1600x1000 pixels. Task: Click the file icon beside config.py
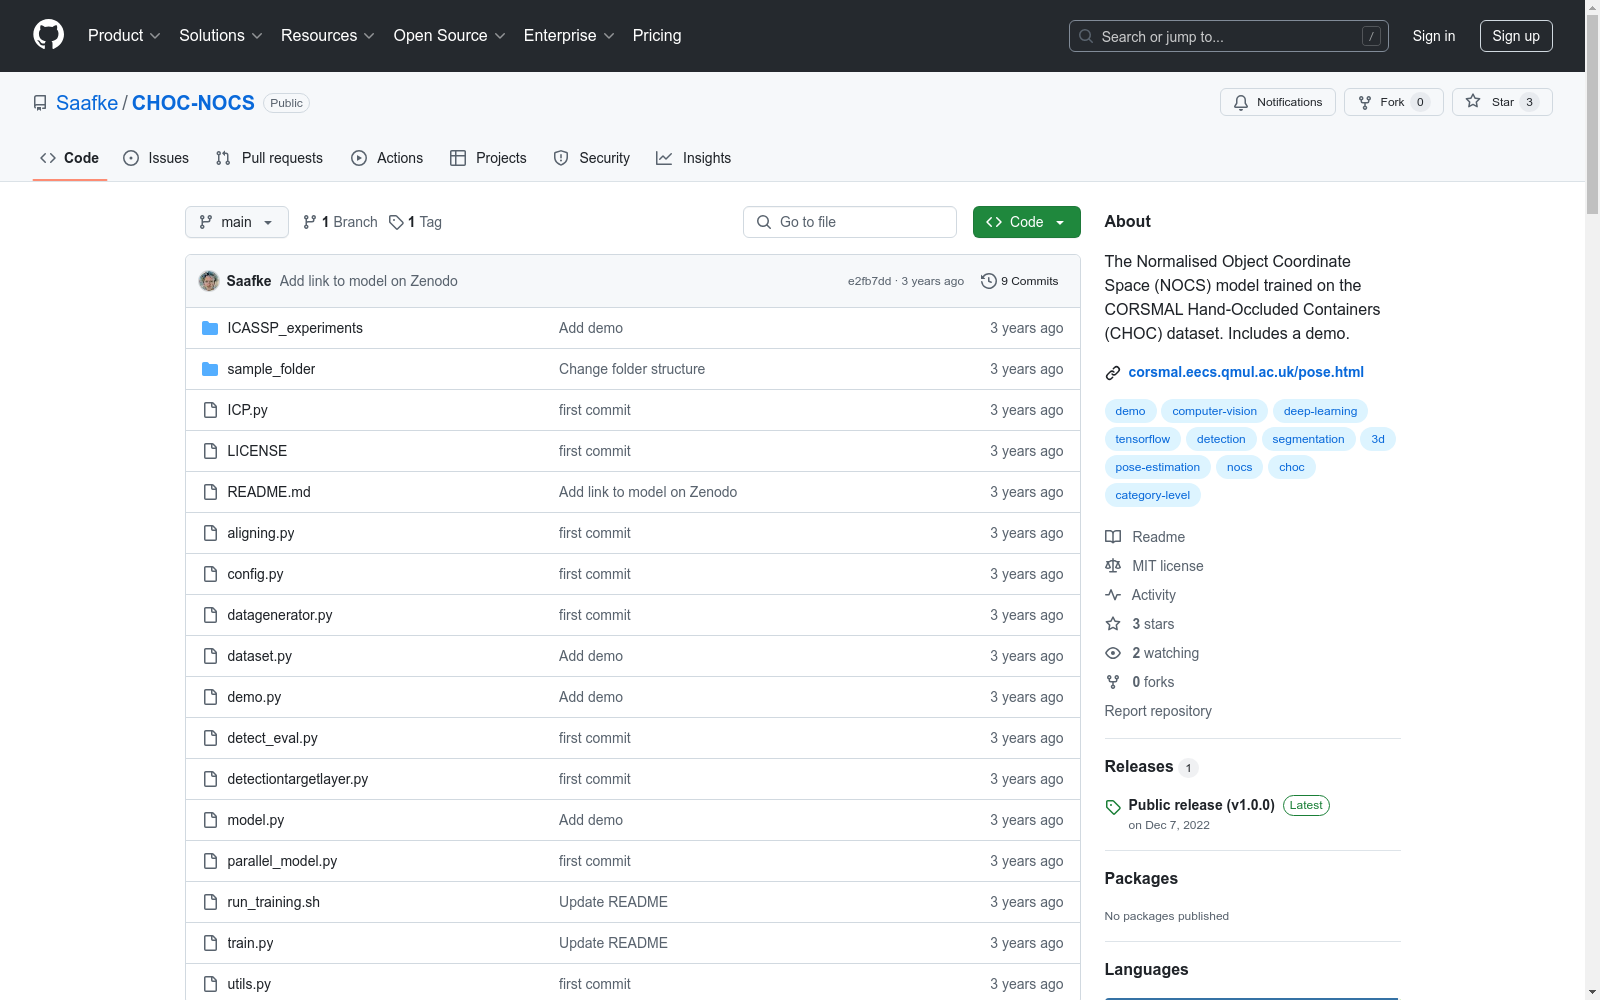(210, 574)
